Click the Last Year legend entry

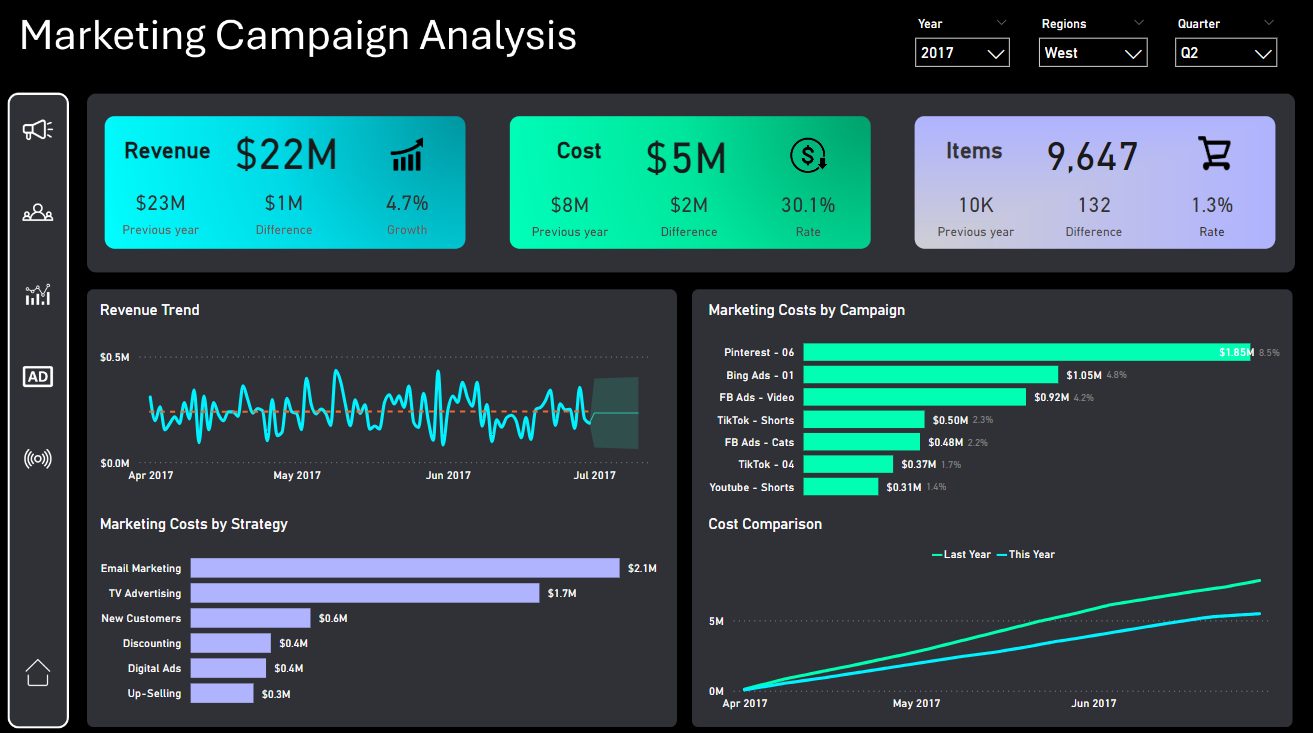point(961,554)
